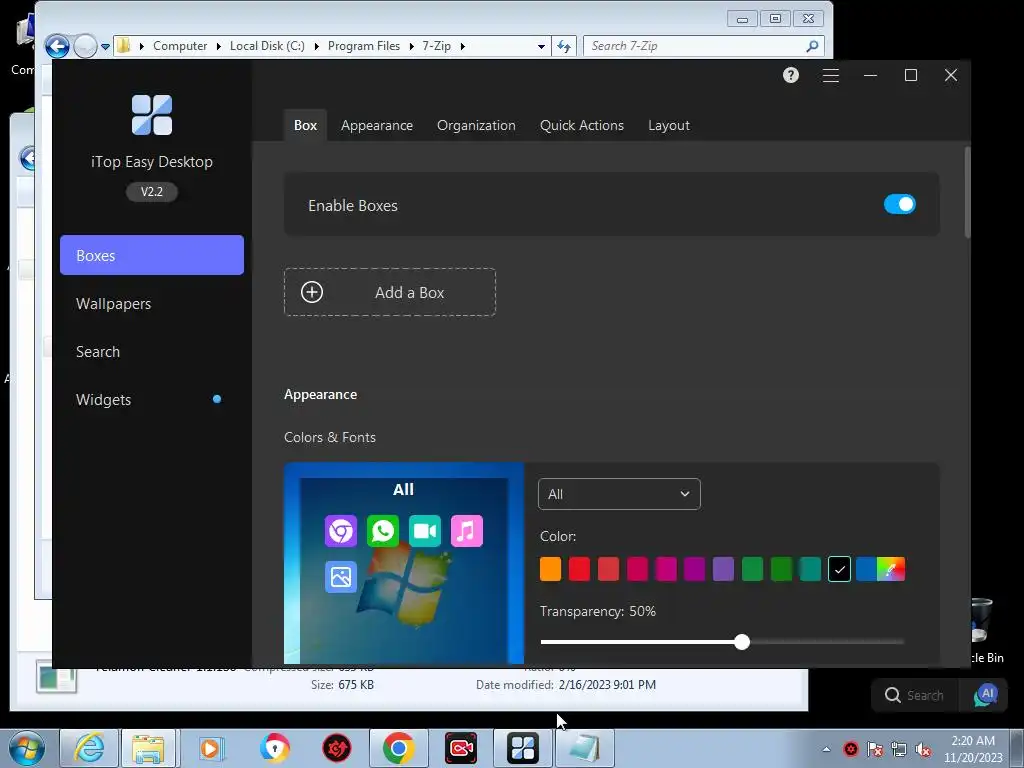The width and height of the screenshot is (1024, 768).
Task: Click the back arrow in 7-Zip Explorer window
Action: 57,46
